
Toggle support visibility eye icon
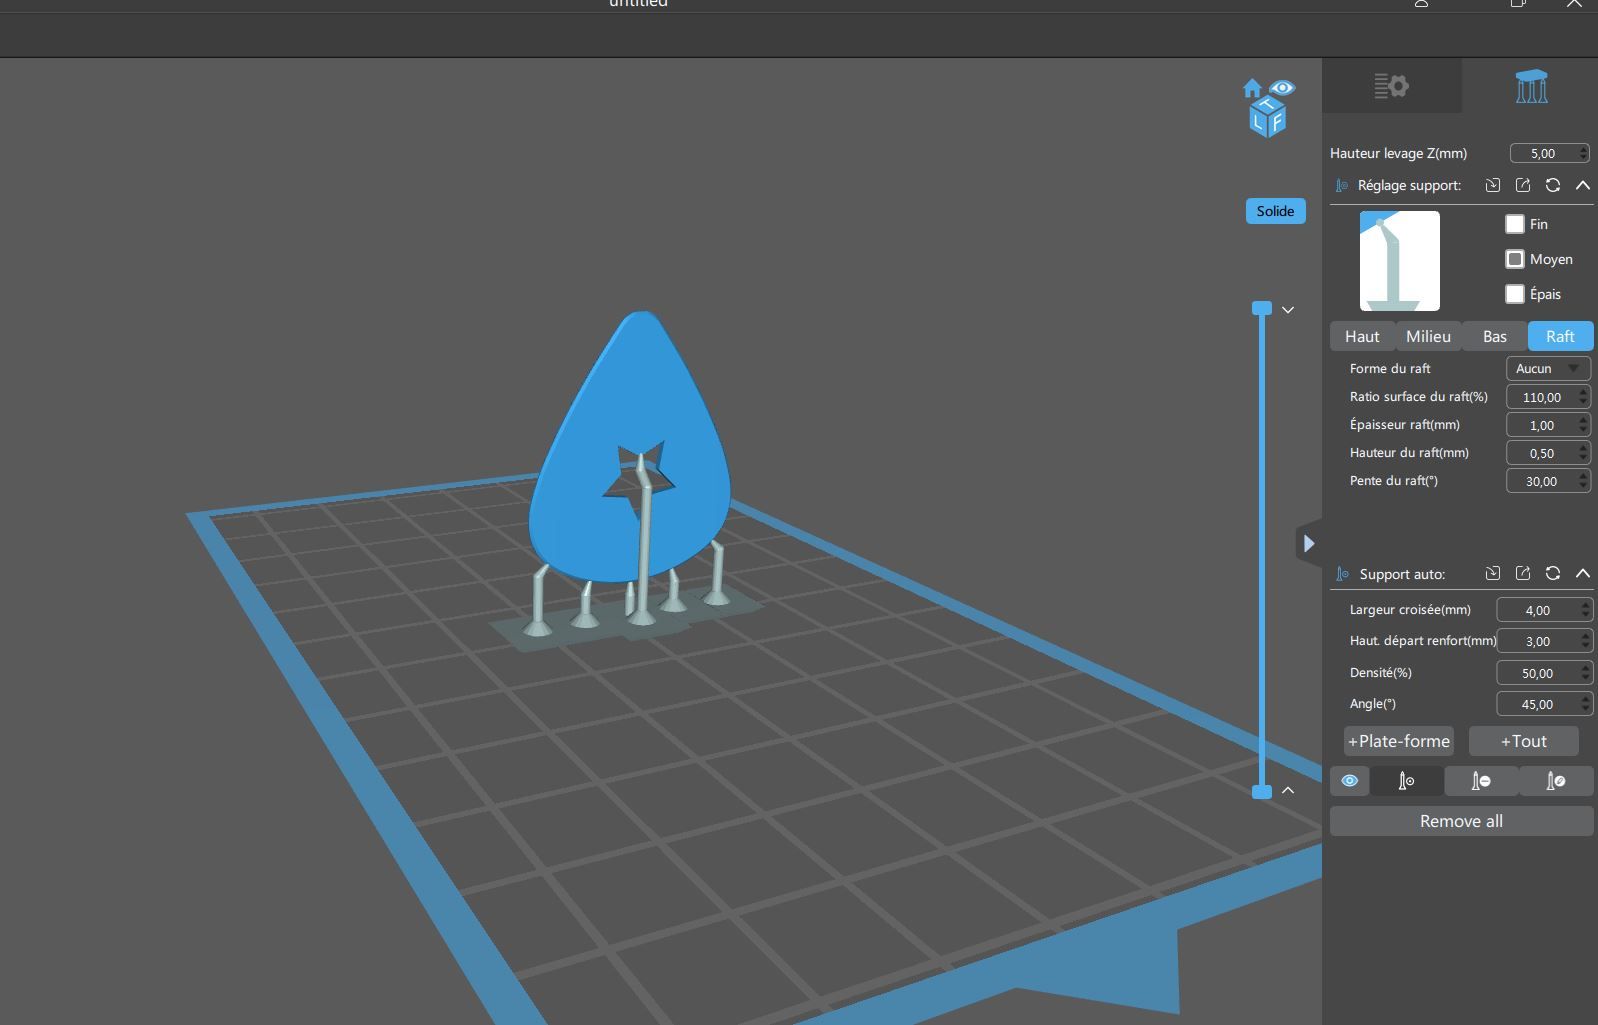point(1349,781)
